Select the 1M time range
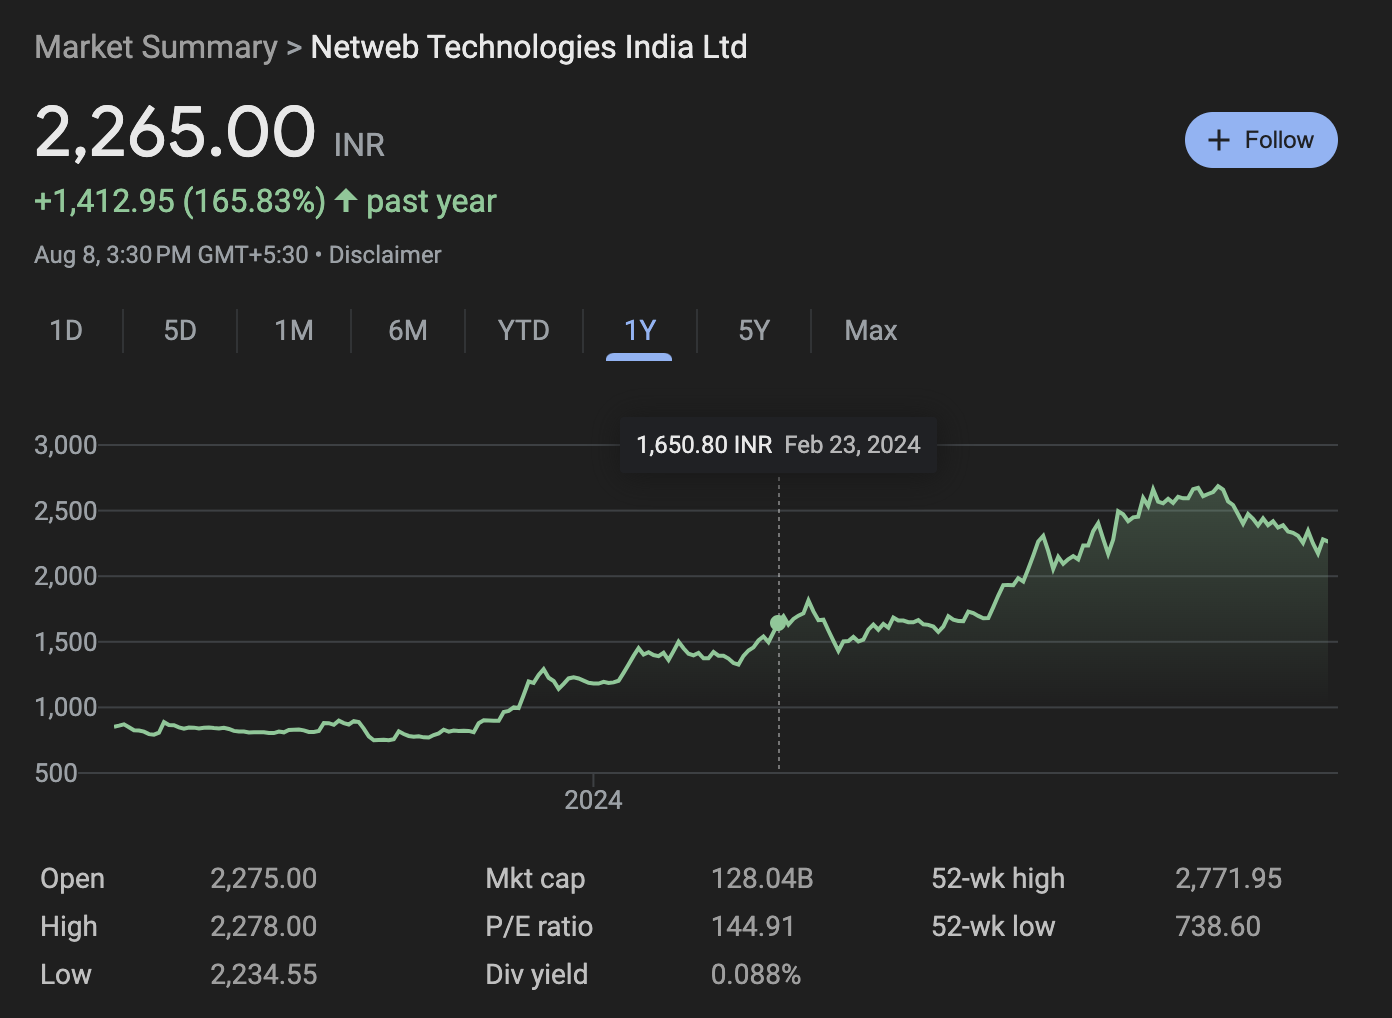 coord(294,330)
